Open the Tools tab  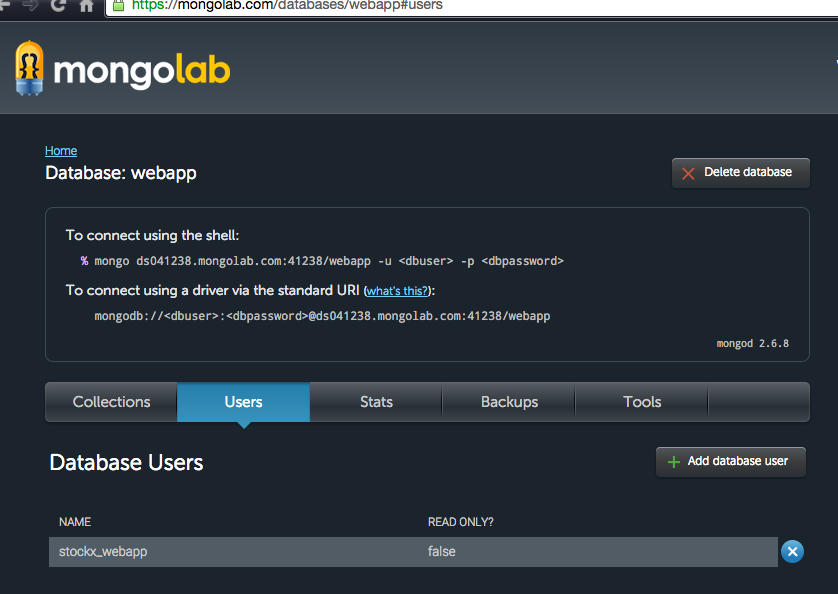(642, 402)
